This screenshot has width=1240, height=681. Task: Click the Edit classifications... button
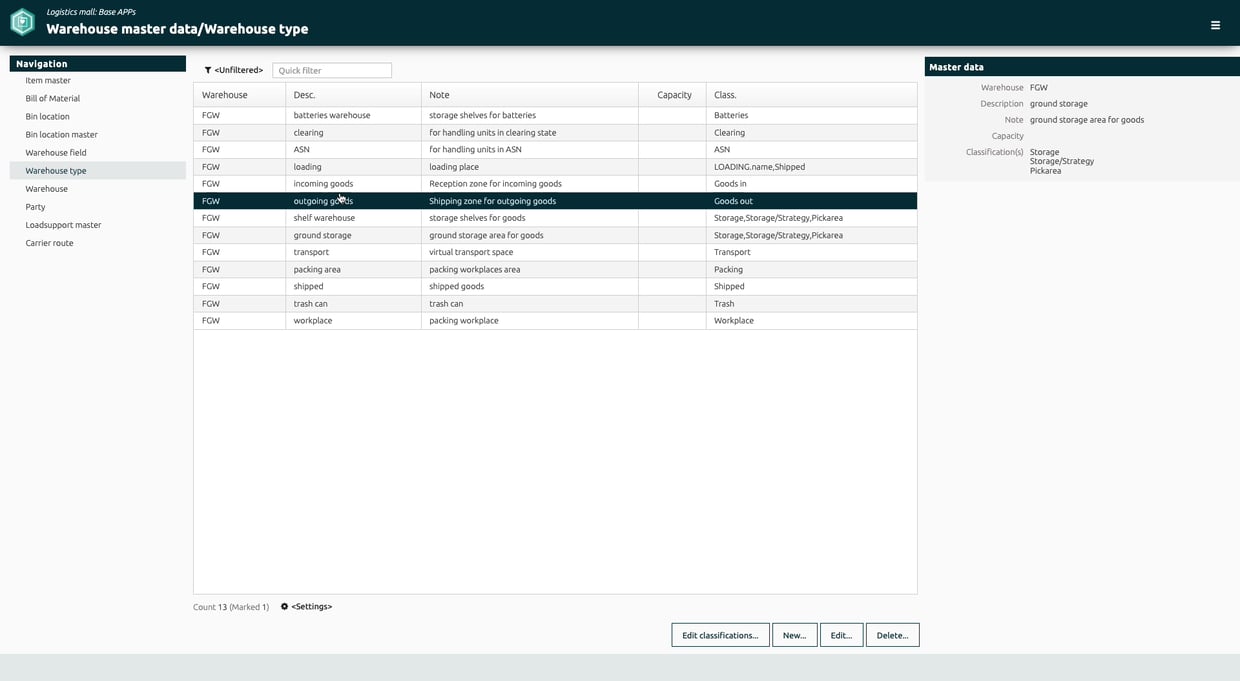pyautogui.click(x=720, y=635)
